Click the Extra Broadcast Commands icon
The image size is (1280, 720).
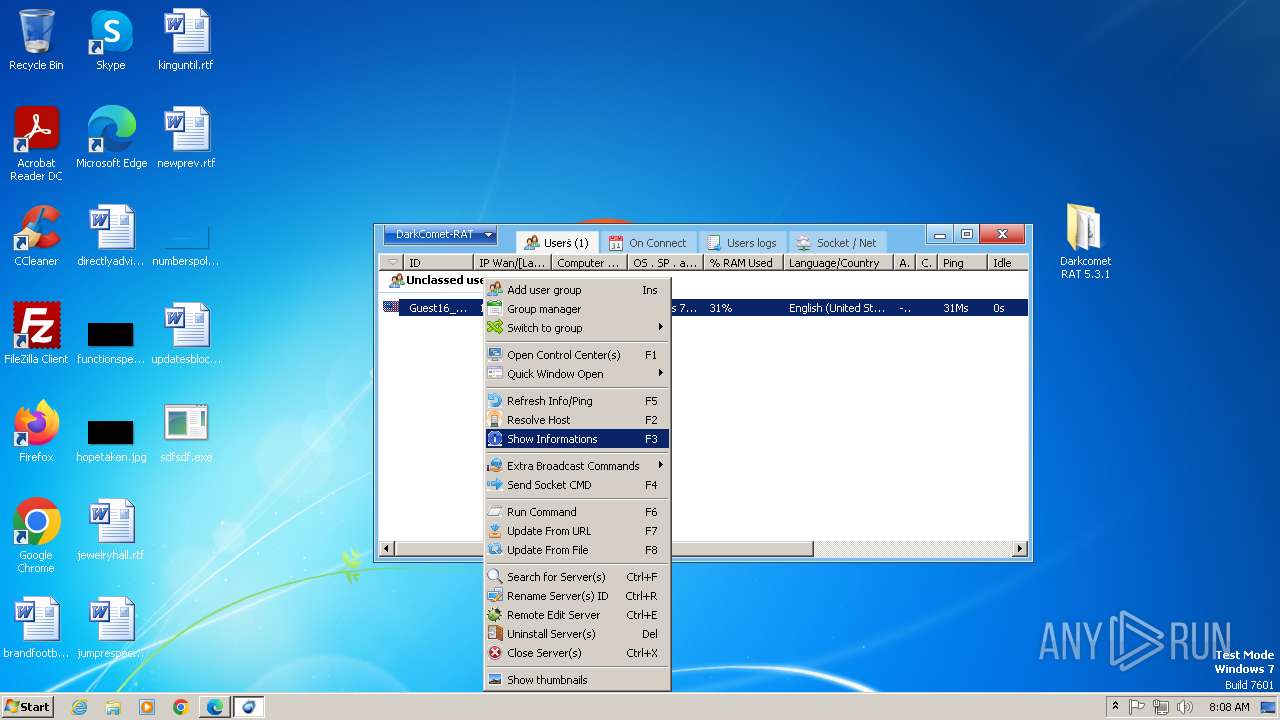pyautogui.click(x=494, y=466)
